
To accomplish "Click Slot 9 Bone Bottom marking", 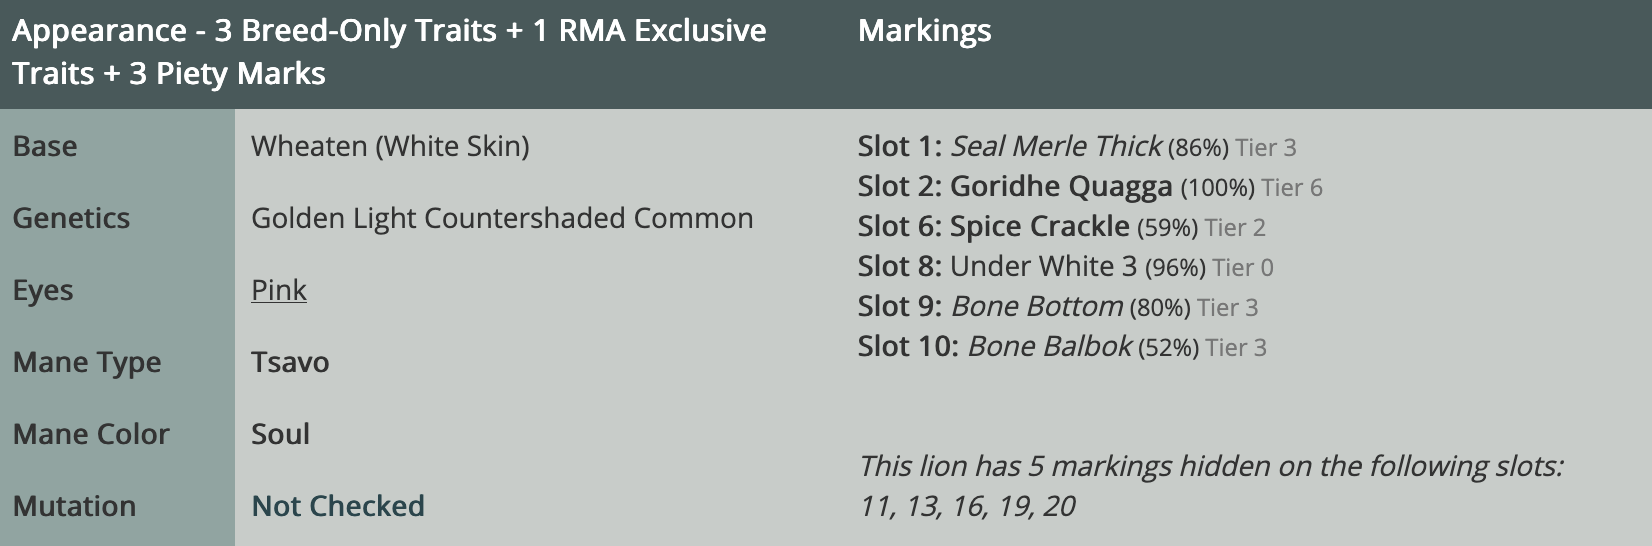I will click(1037, 307).
